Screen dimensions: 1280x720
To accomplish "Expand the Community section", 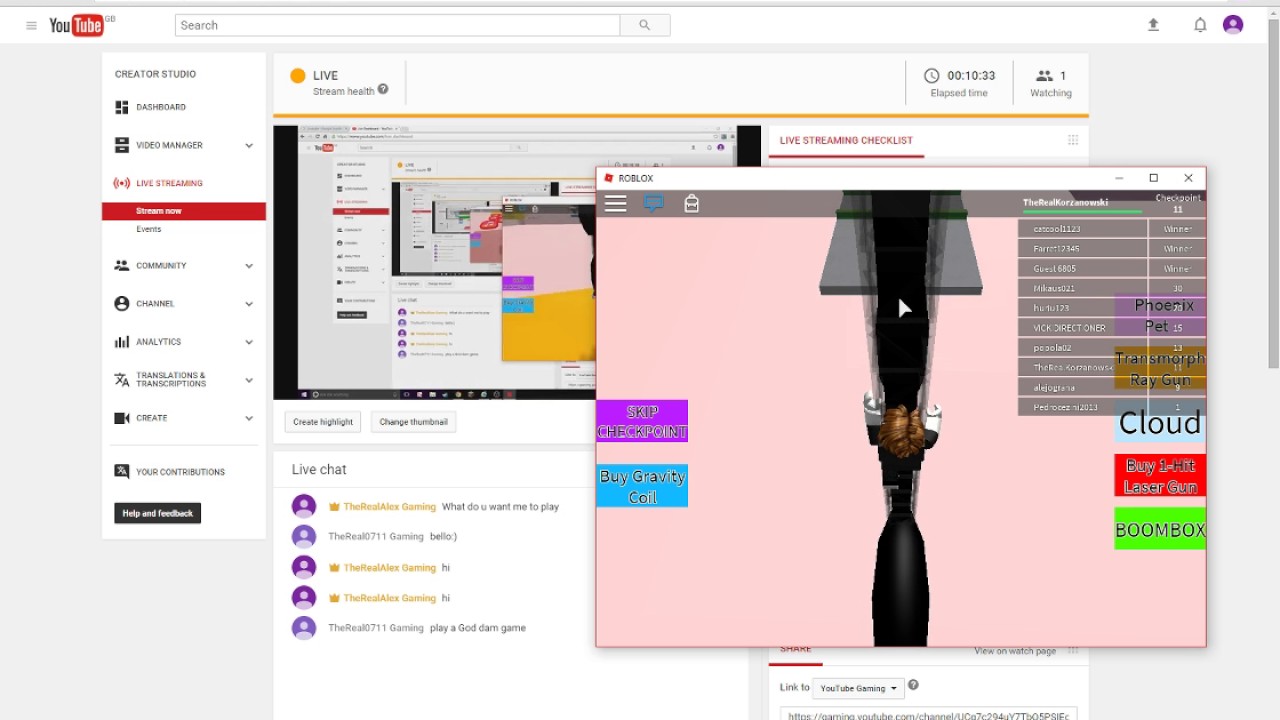I will [249, 265].
